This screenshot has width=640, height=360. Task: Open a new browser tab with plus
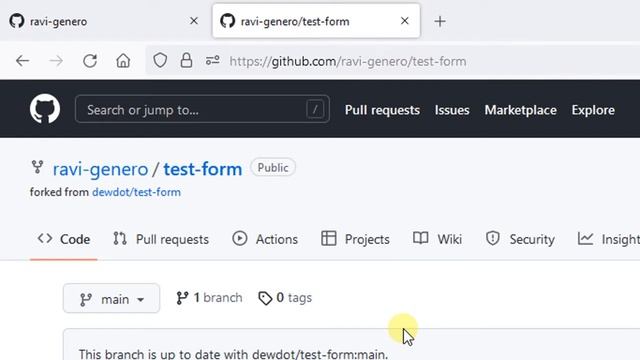coord(440,21)
